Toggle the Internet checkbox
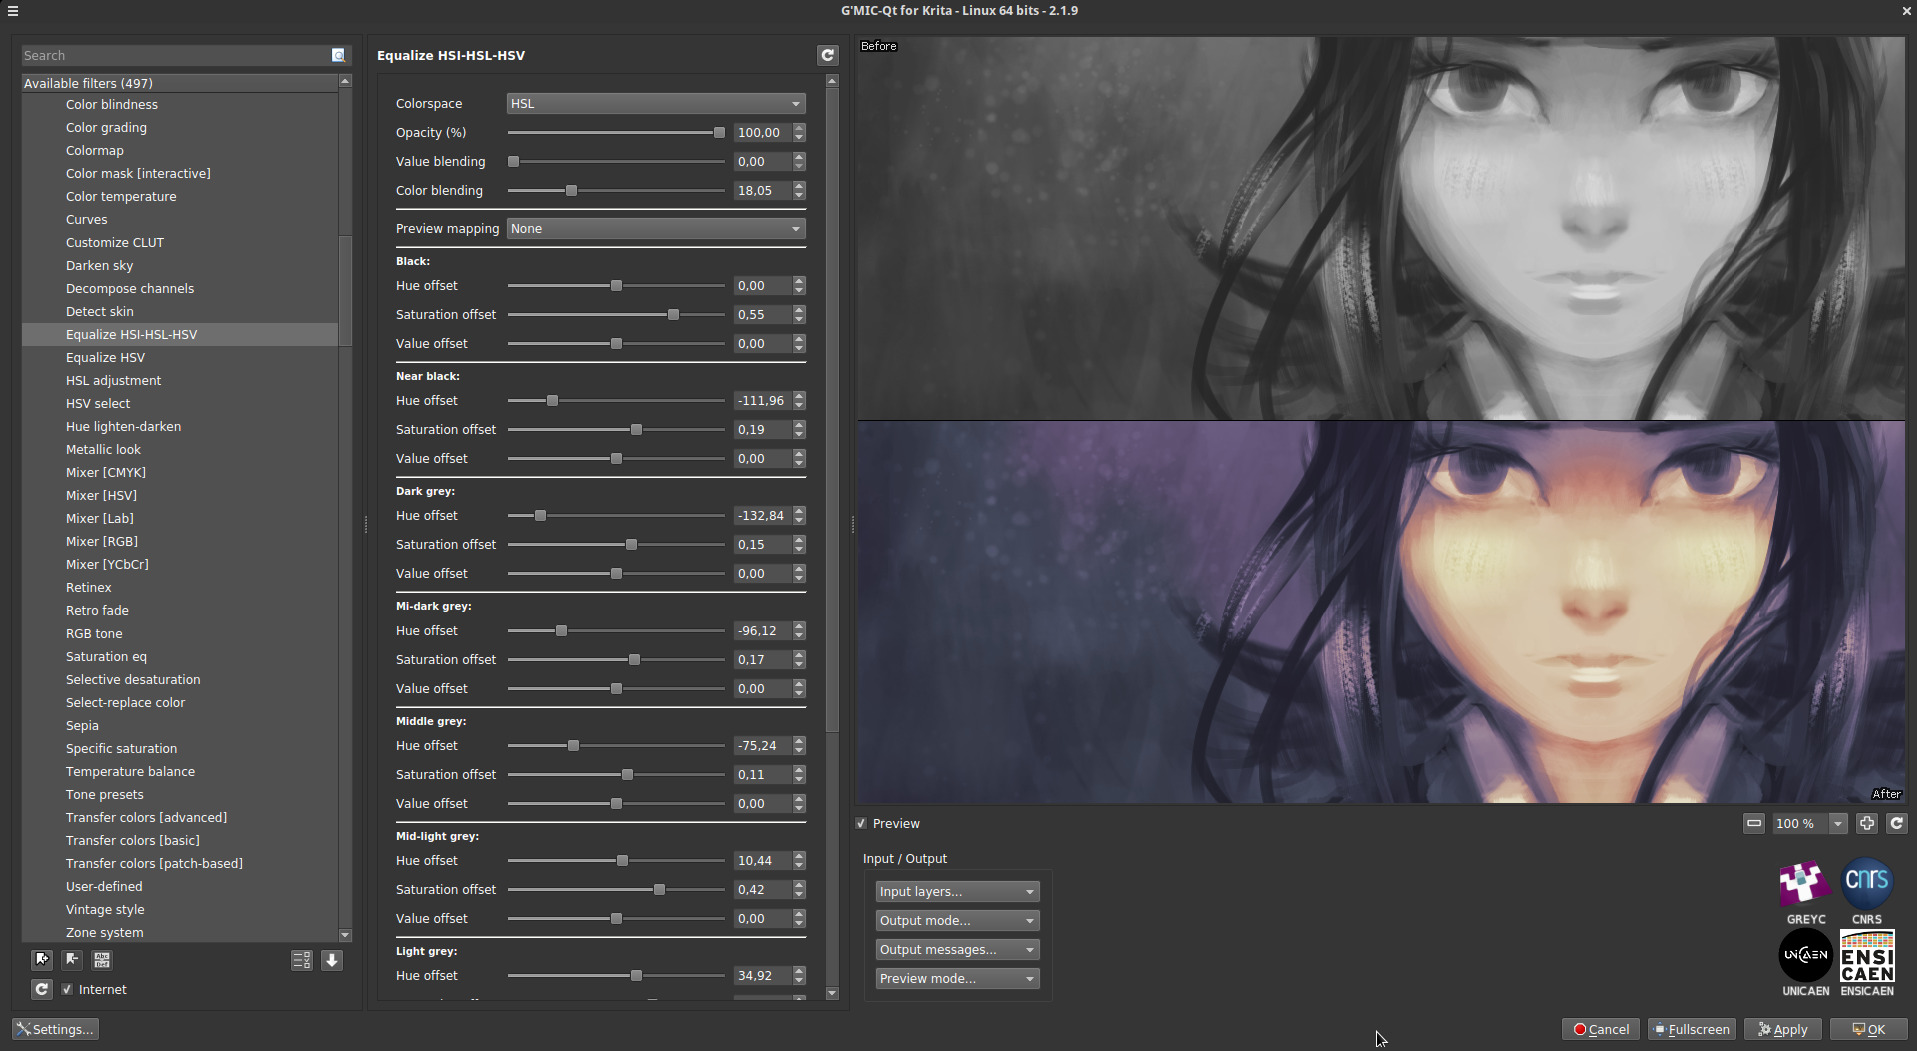1917x1051 pixels. point(67,989)
